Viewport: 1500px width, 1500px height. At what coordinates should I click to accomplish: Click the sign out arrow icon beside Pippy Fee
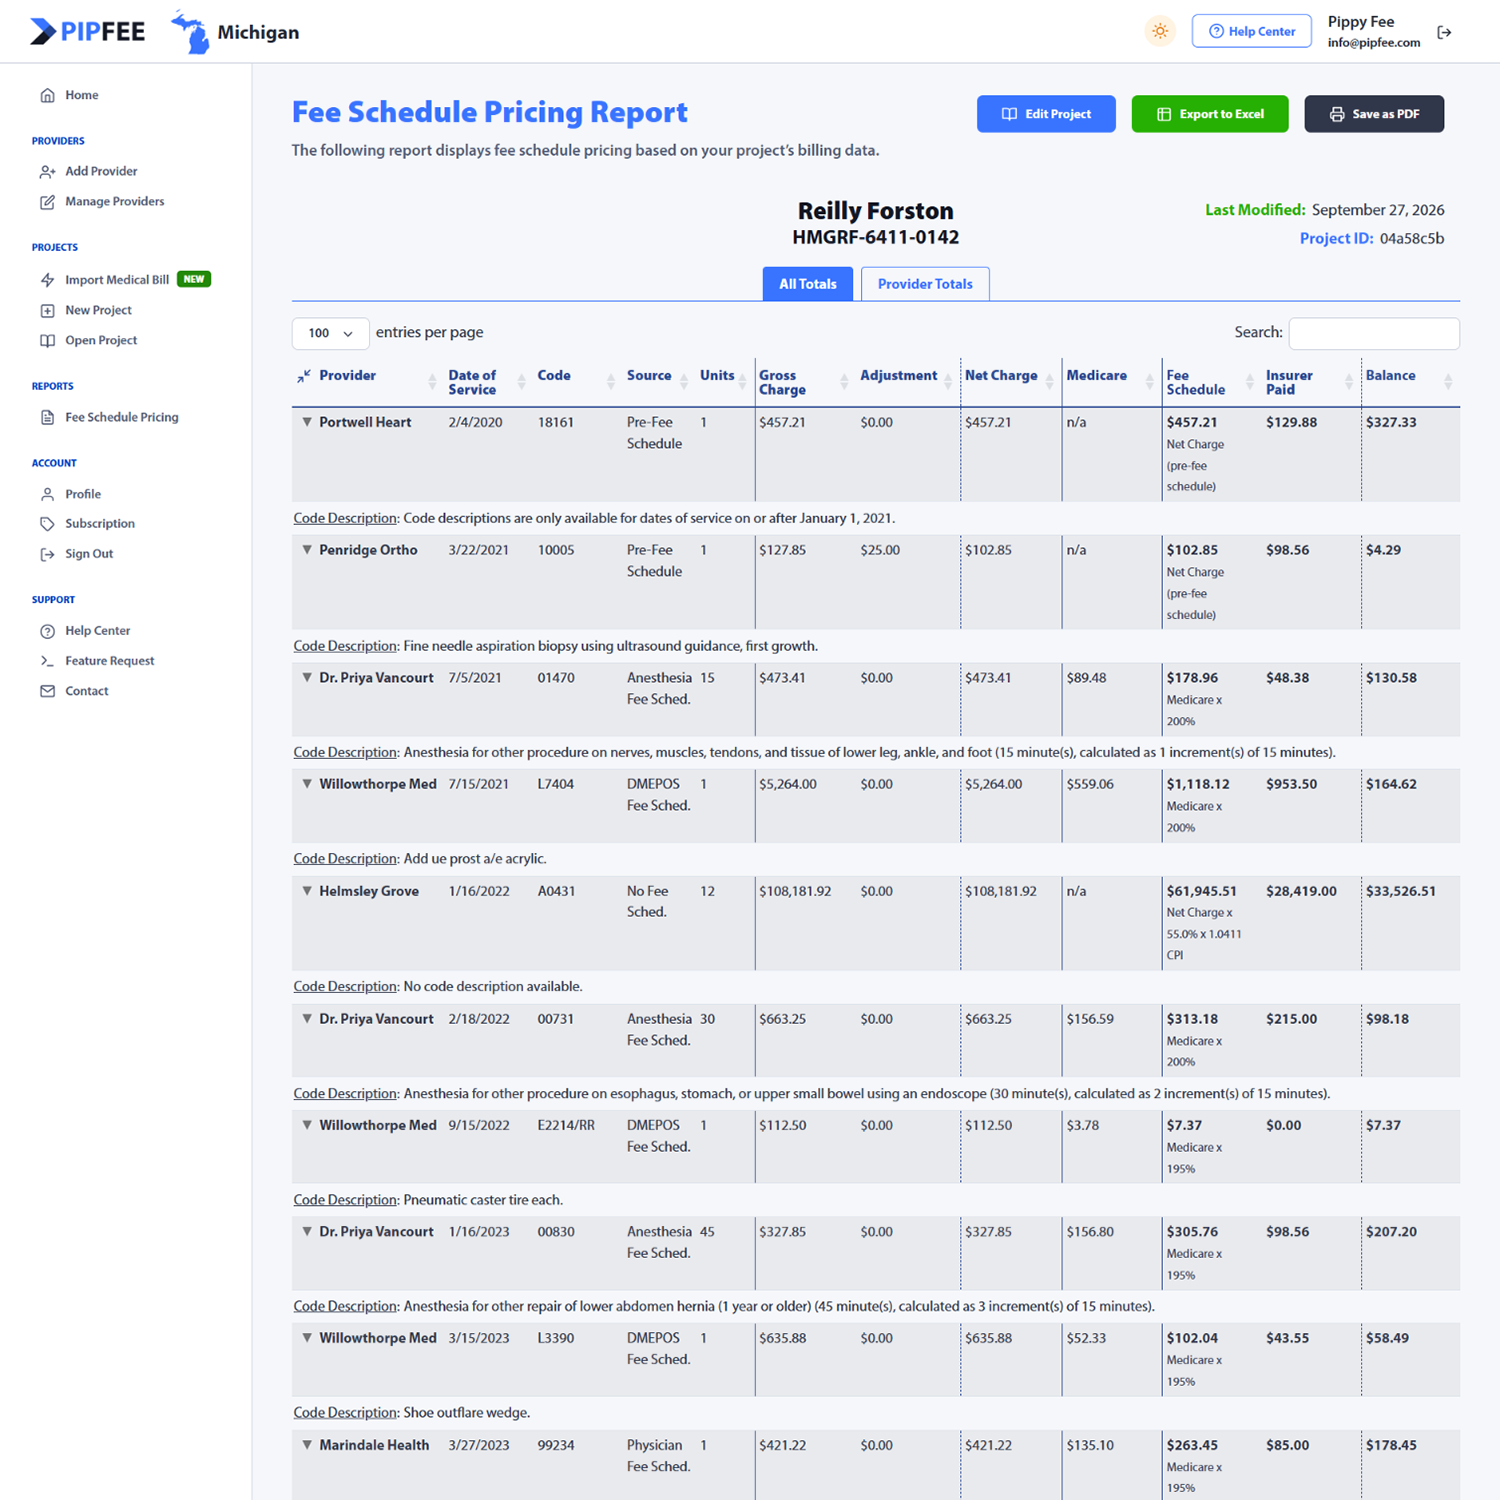tap(1444, 32)
